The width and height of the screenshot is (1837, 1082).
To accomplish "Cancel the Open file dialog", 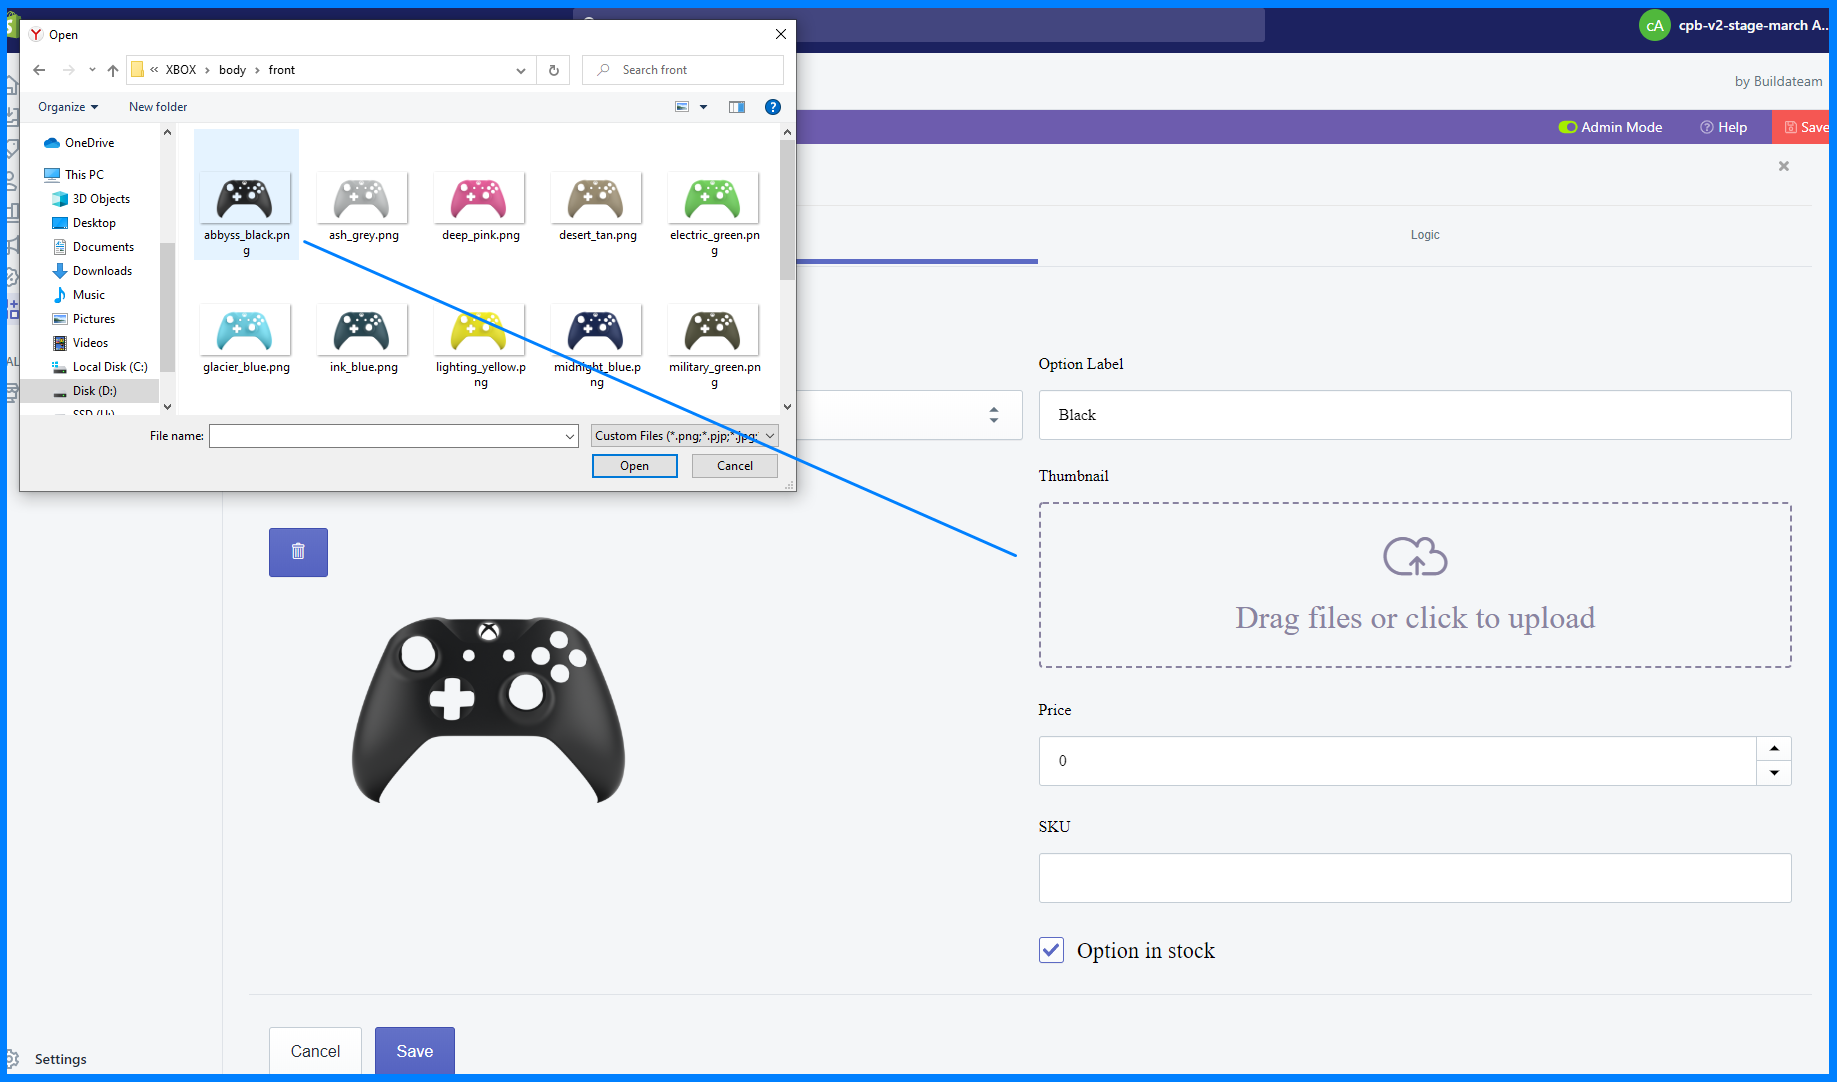I will click(x=735, y=466).
